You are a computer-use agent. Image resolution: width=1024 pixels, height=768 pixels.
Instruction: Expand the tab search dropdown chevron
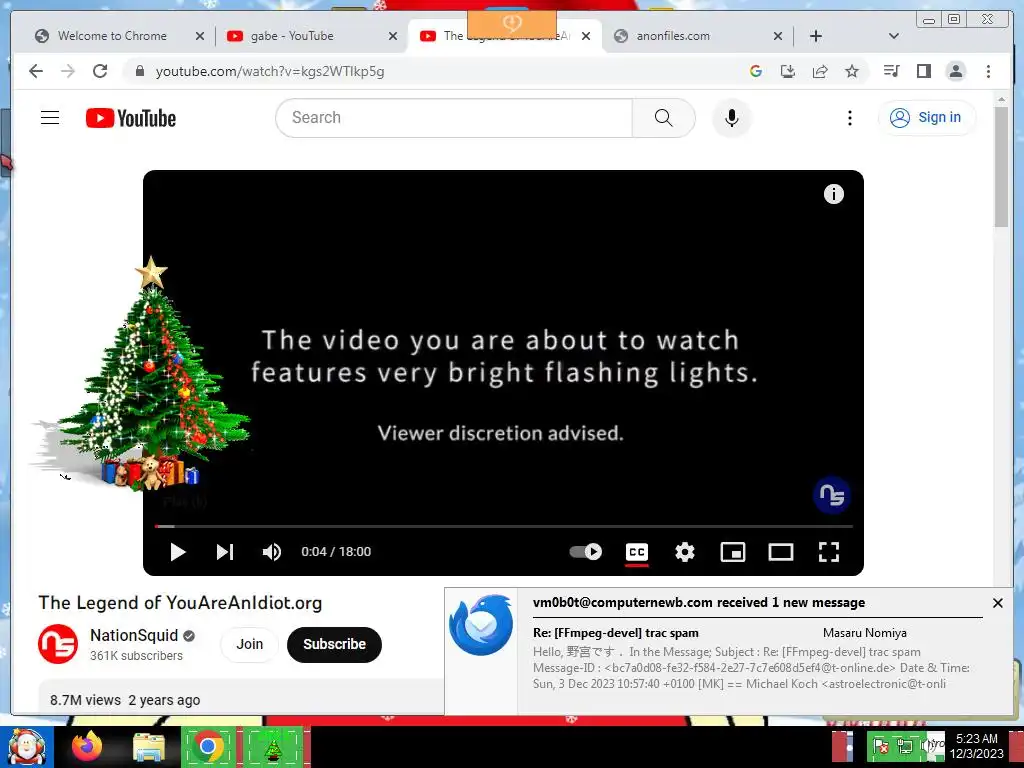[x=893, y=36]
